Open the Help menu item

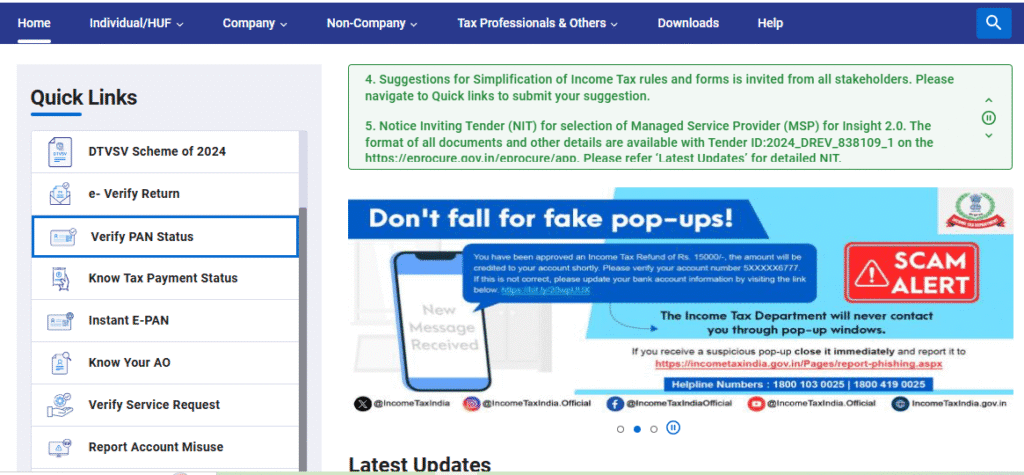tap(770, 23)
